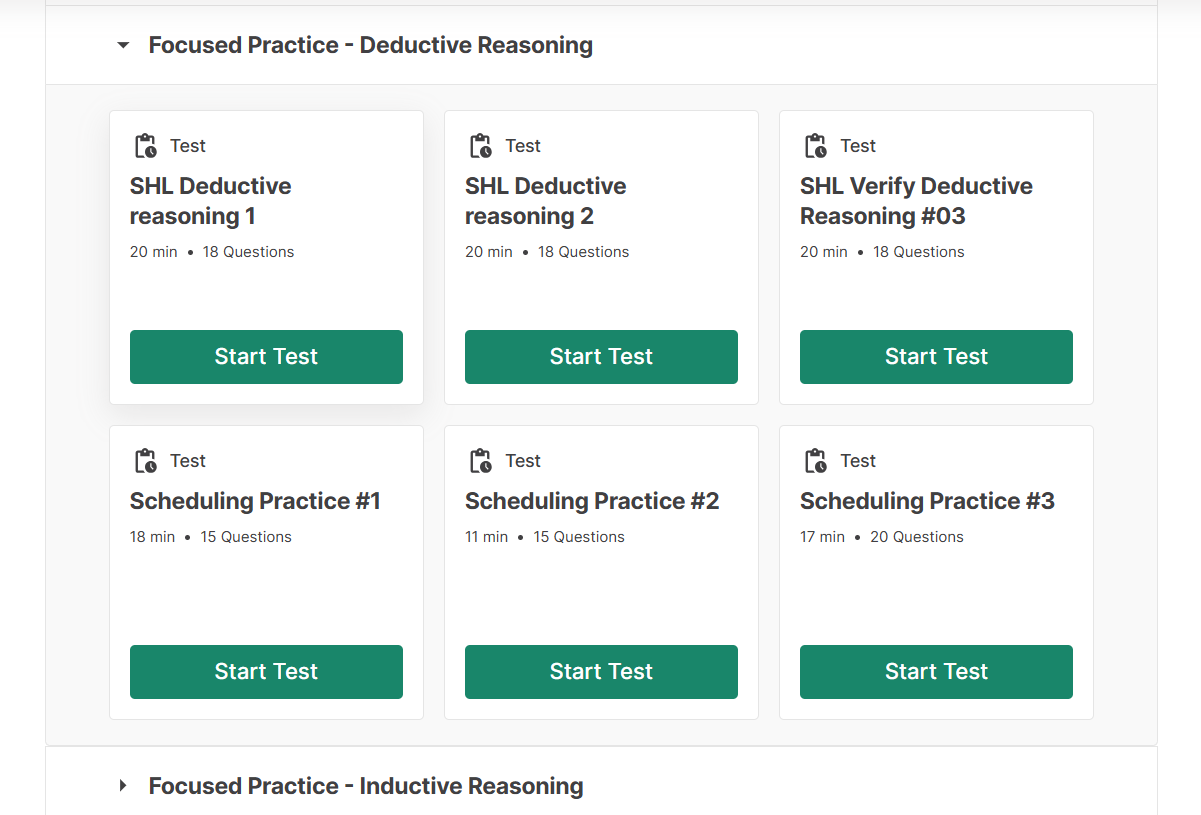Click the test icon on Scheduling Practice #1
The image size is (1201, 815).
(x=146, y=461)
